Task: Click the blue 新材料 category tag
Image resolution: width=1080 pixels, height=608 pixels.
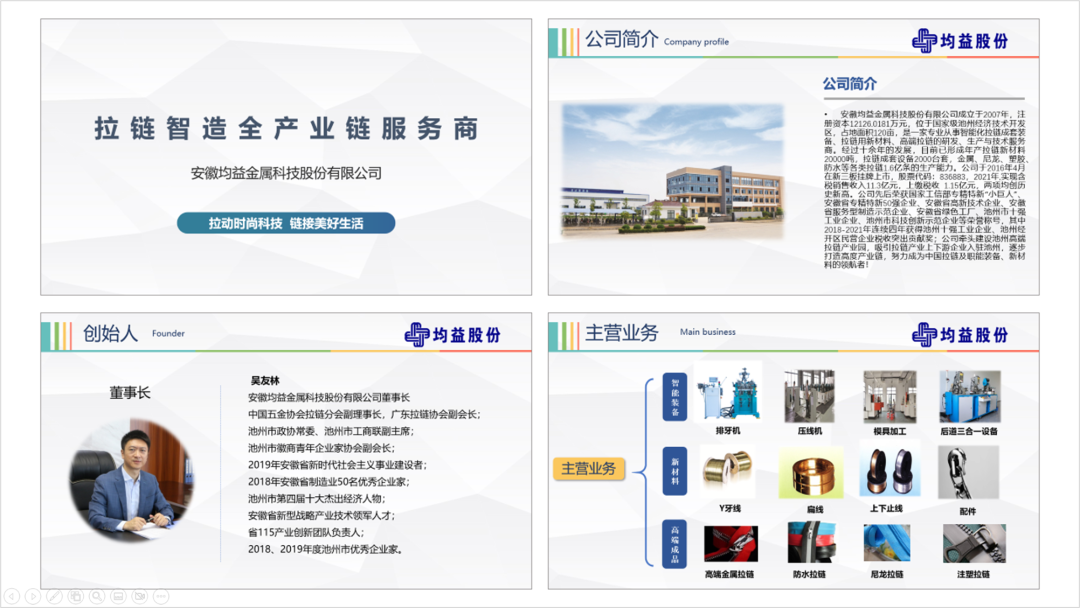Action: 675,471
